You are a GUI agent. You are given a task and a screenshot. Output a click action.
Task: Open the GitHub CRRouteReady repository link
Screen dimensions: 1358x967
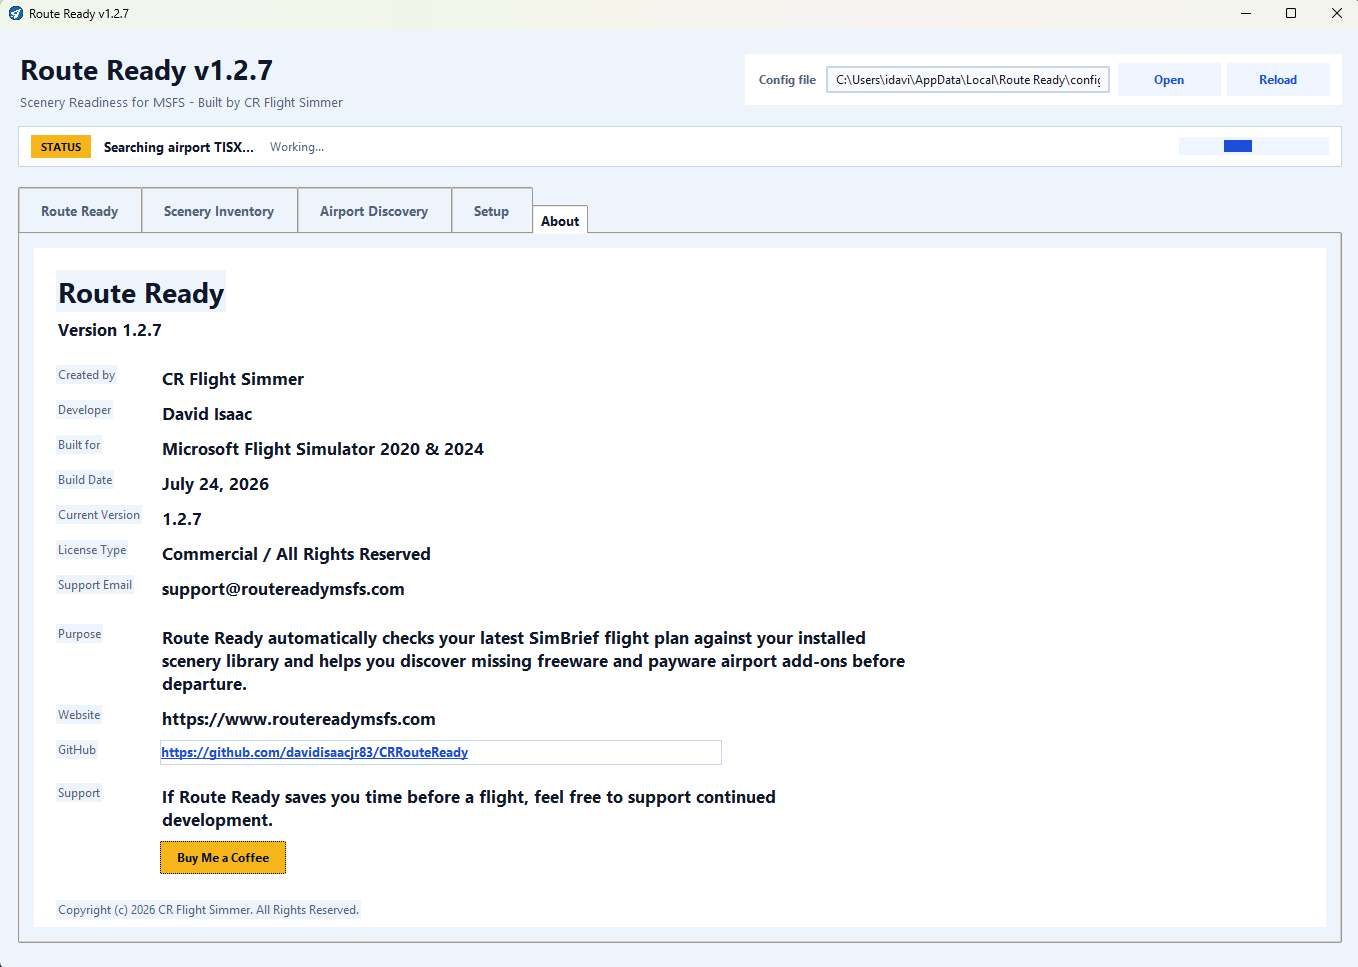(x=315, y=753)
